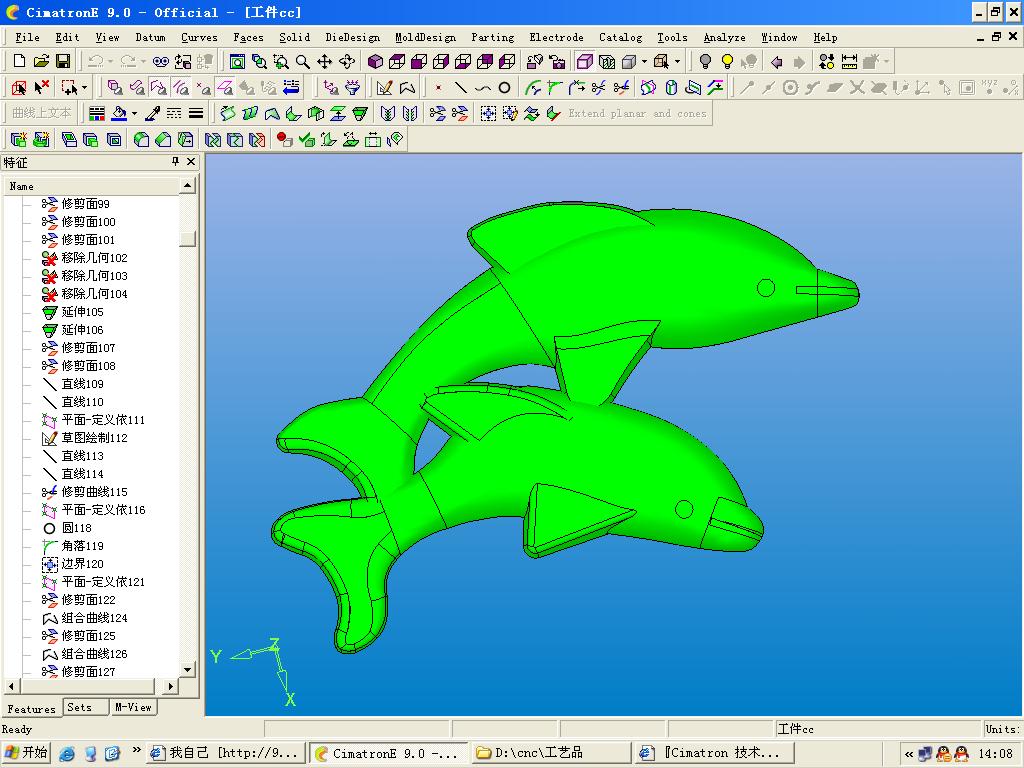Screen dimensions: 1024x768
Task: Click the Measure ruler icon
Action: [x=849, y=61]
